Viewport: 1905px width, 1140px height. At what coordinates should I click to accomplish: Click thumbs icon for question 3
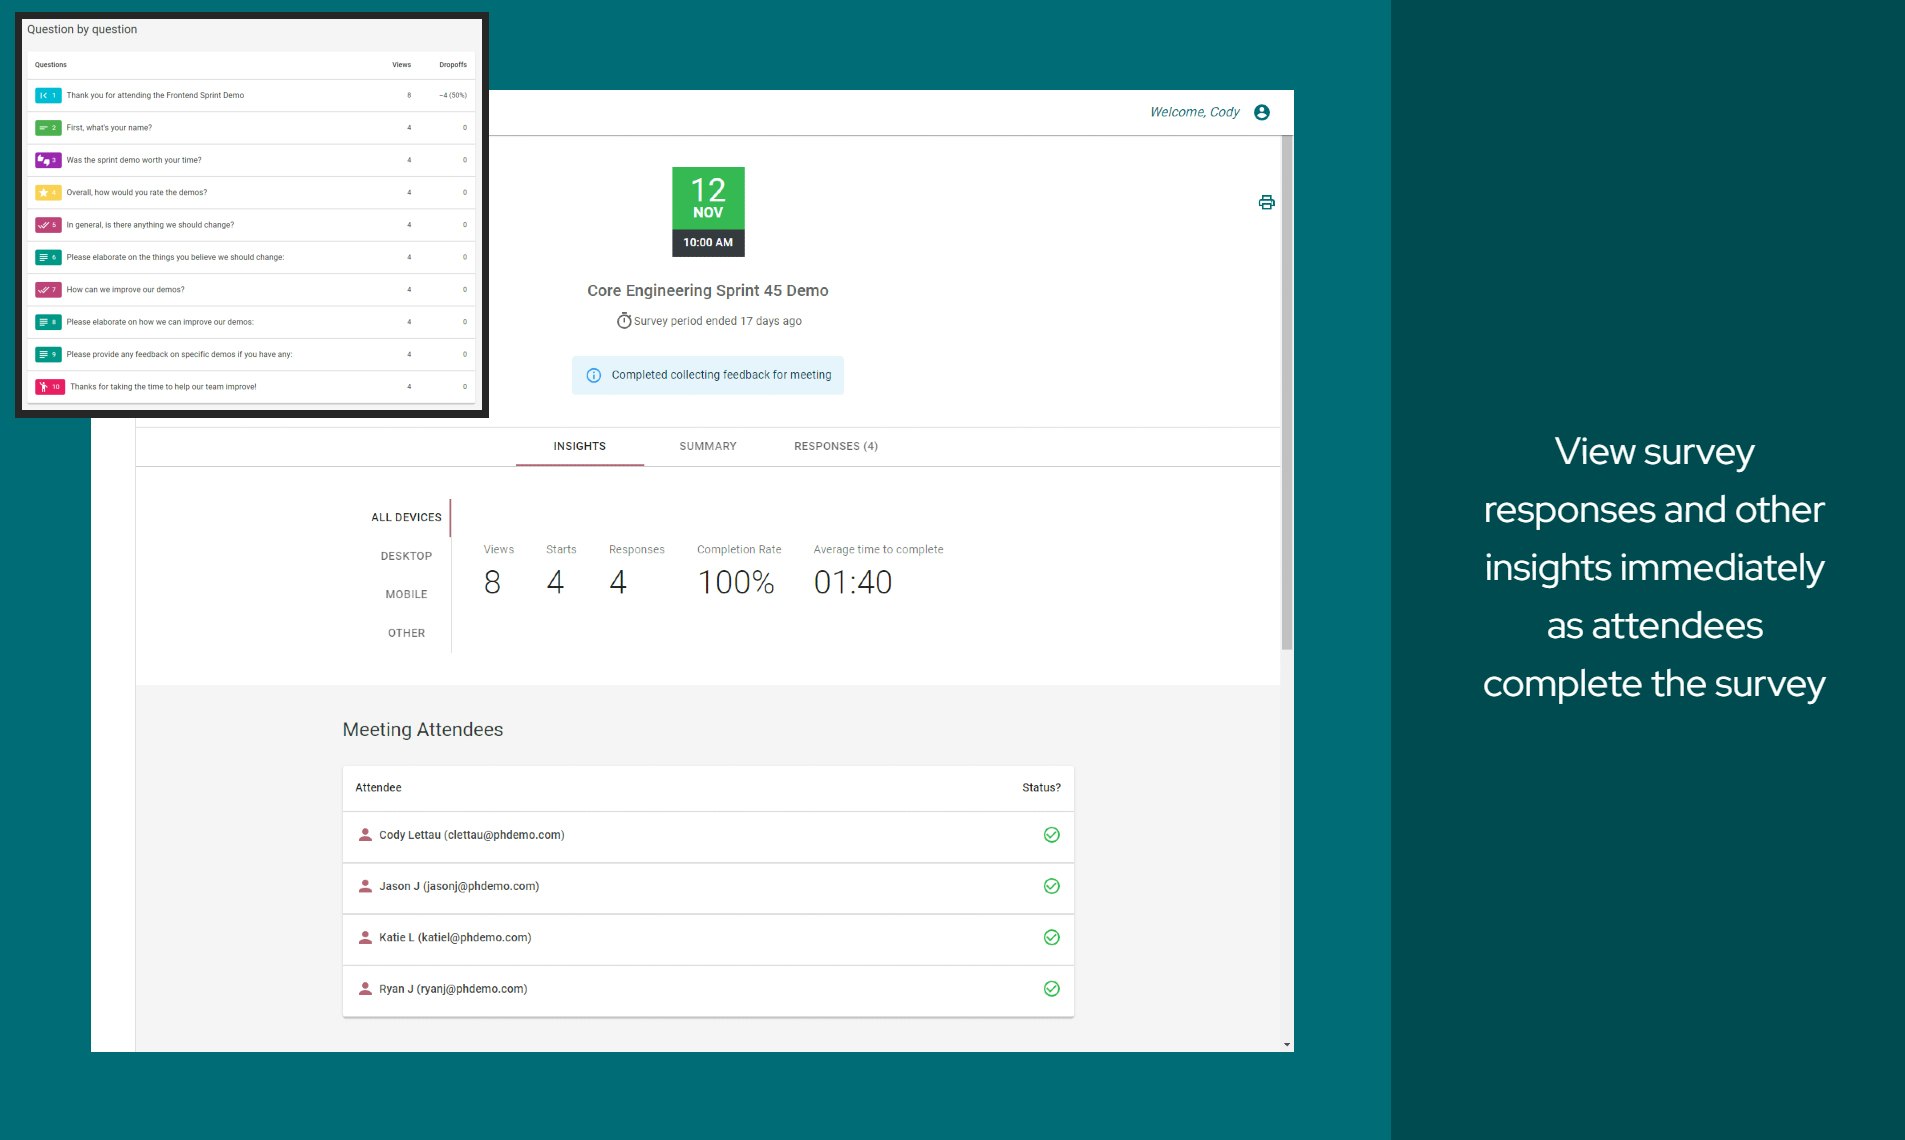pos(48,160)
